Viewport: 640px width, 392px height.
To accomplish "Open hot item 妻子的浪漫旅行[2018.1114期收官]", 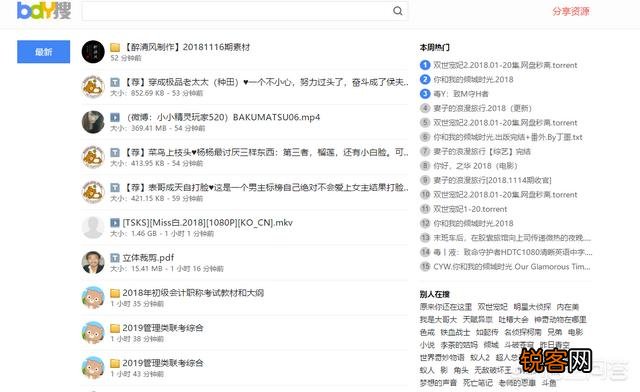I will point(492,180).
